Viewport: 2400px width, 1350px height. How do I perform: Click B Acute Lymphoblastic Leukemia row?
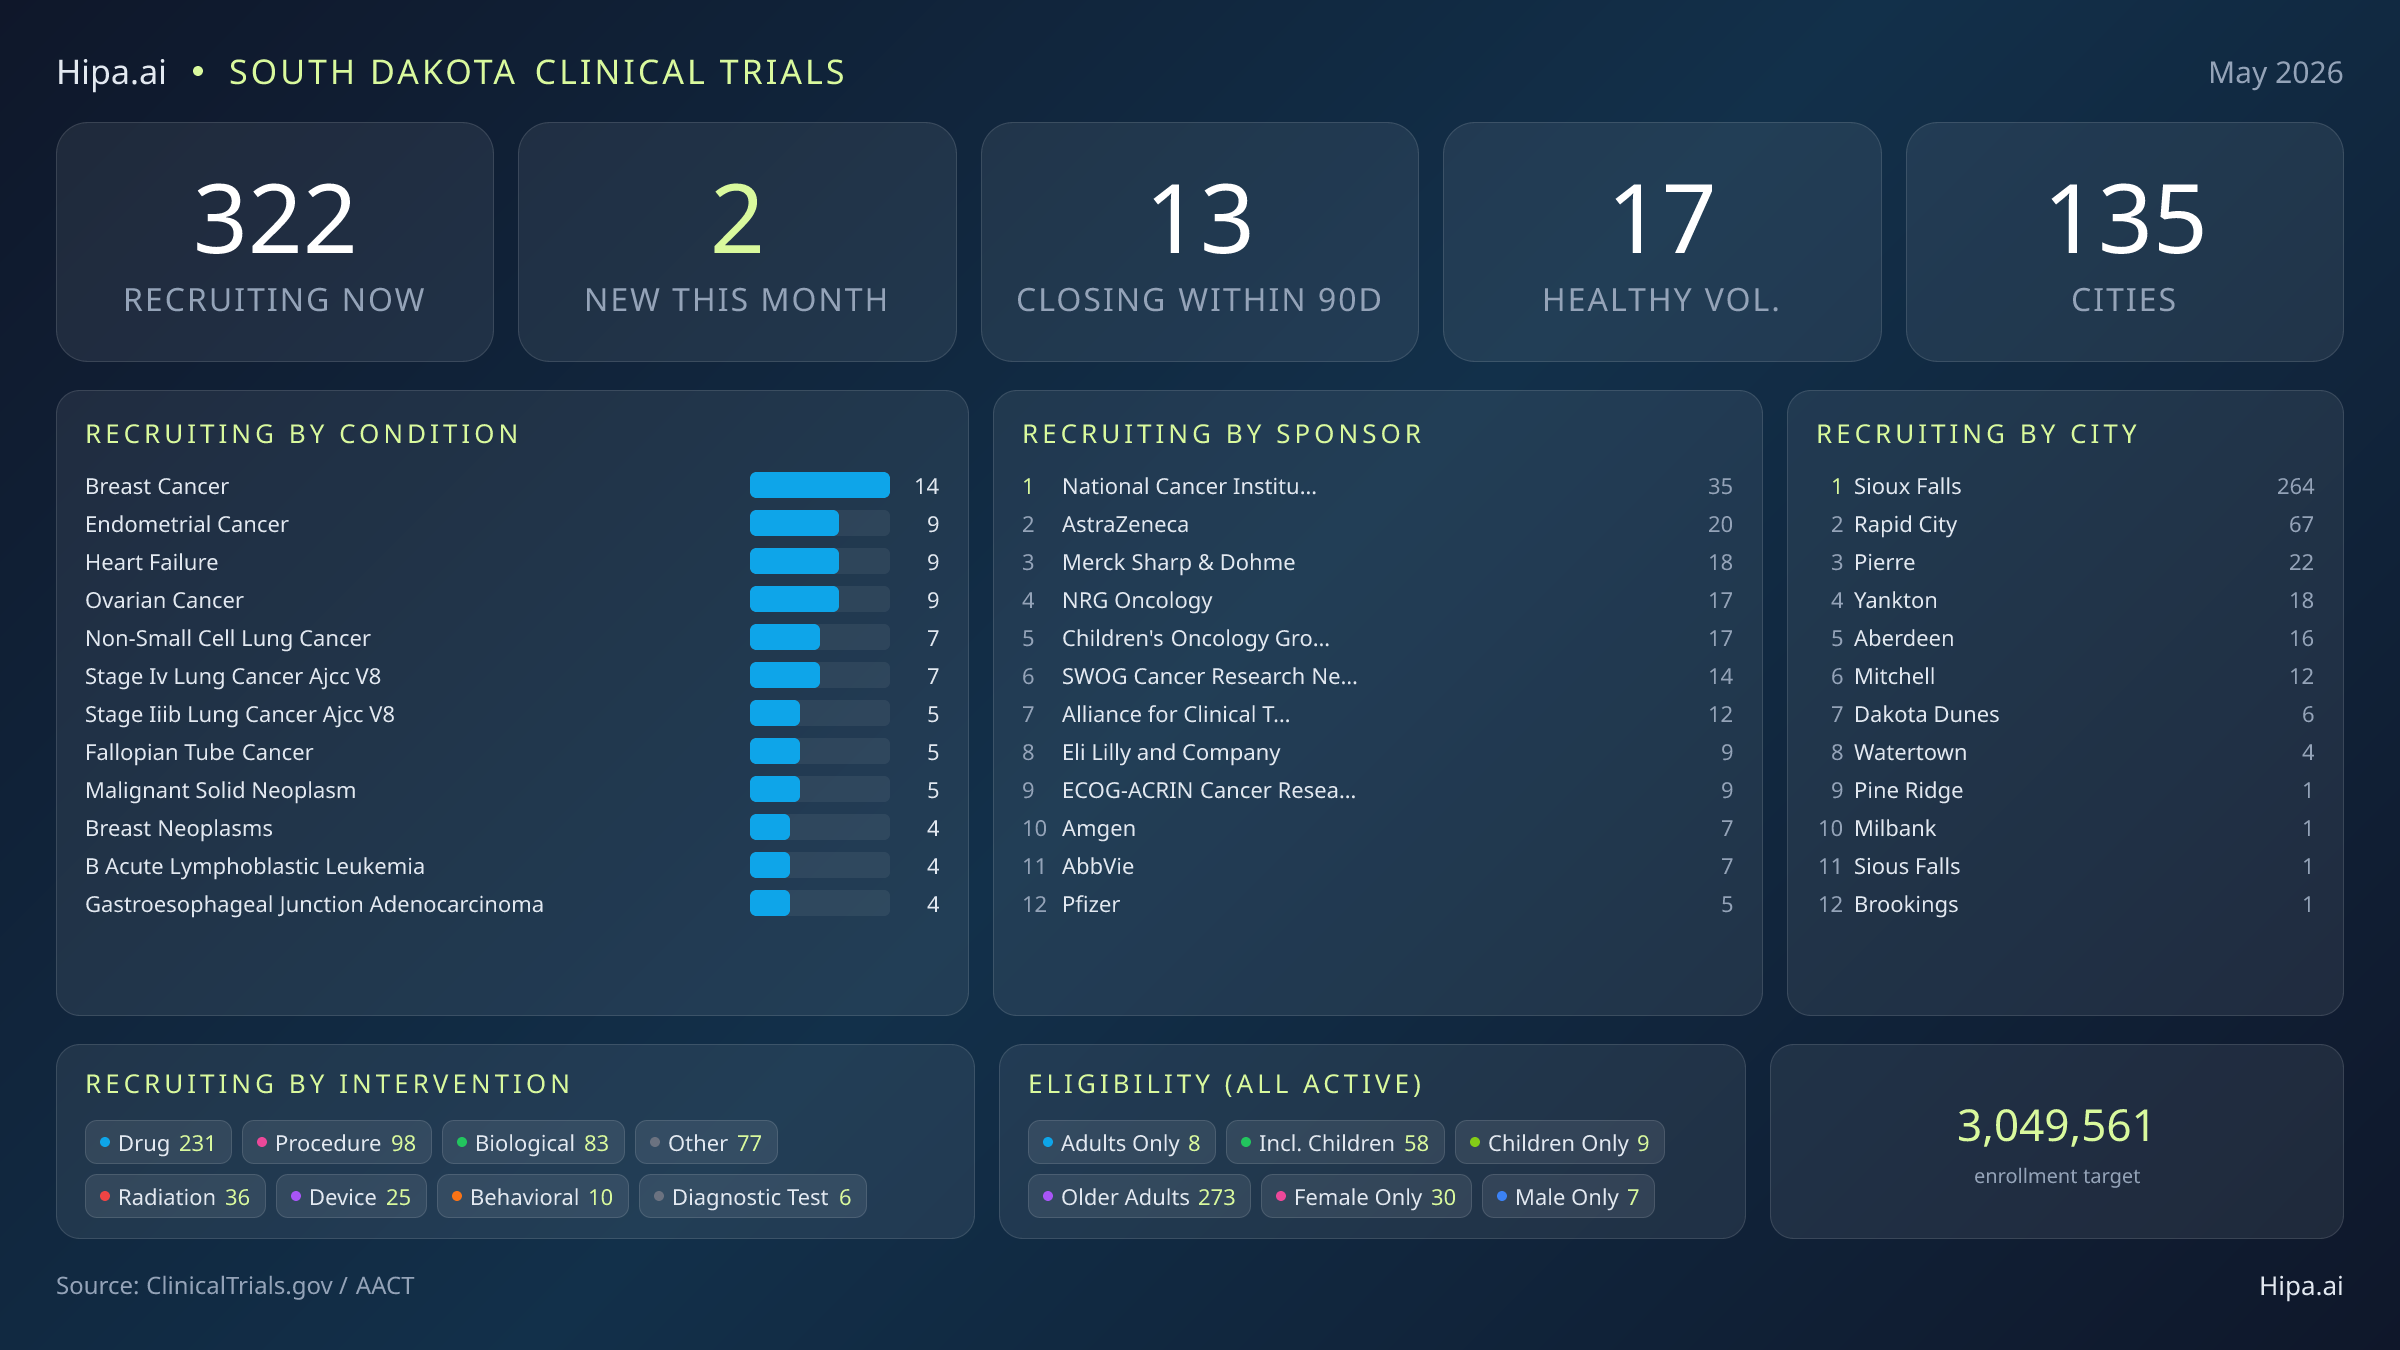coord(512,865)
